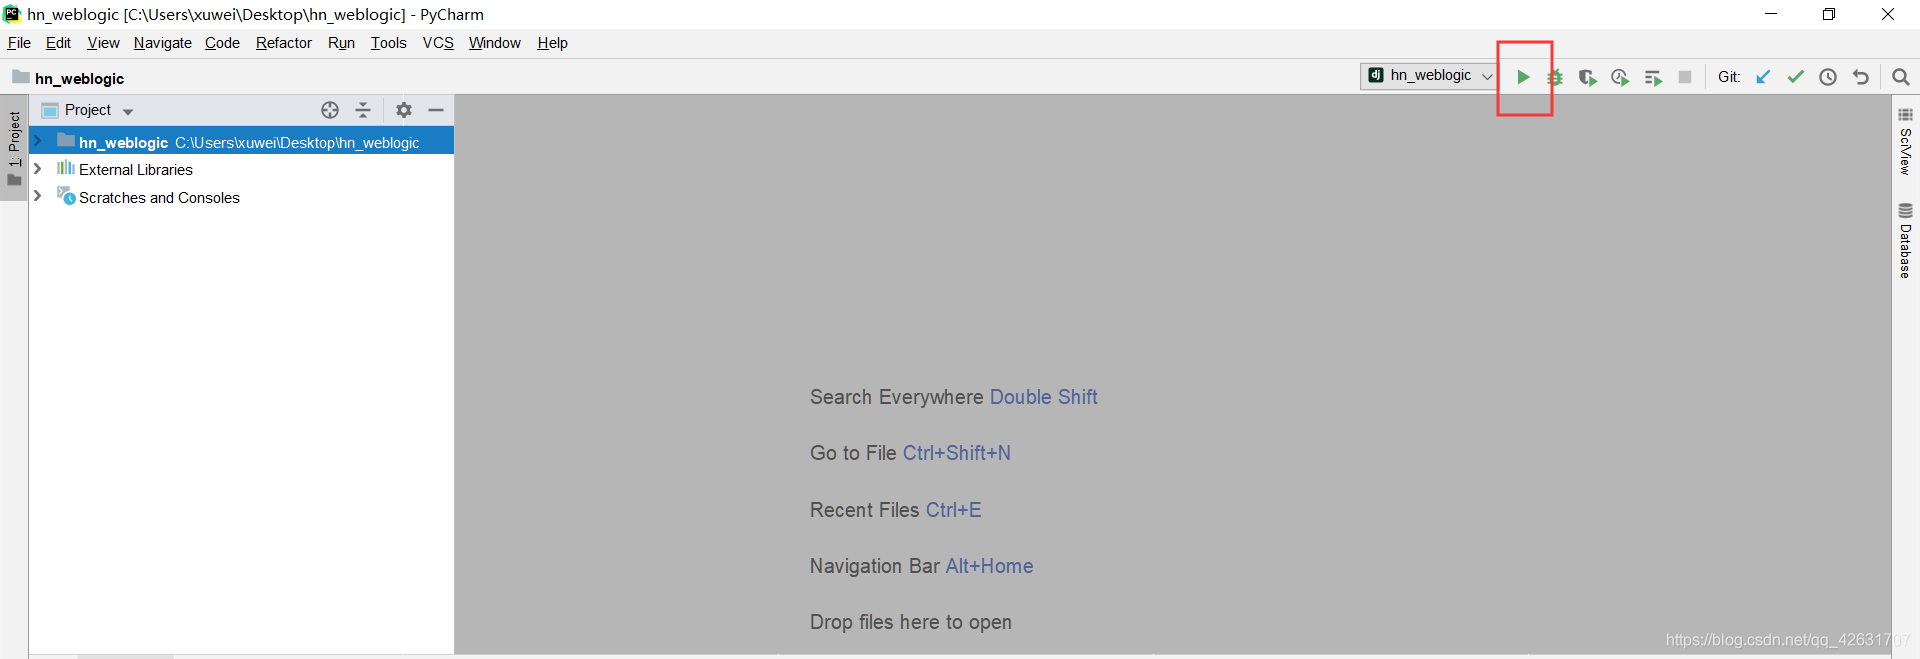Hide the Project tool window
This screenshot has height=659, width=1920.
[x=436, y=110]
